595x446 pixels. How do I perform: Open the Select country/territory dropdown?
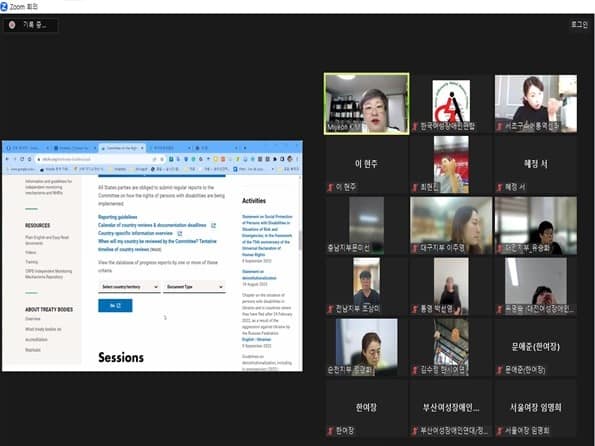point(129,287)
